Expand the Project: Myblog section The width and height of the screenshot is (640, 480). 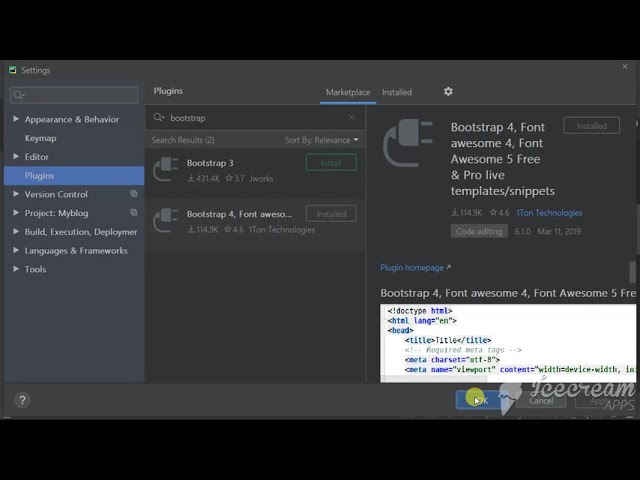pyautogui.click(x=16, y=213)
